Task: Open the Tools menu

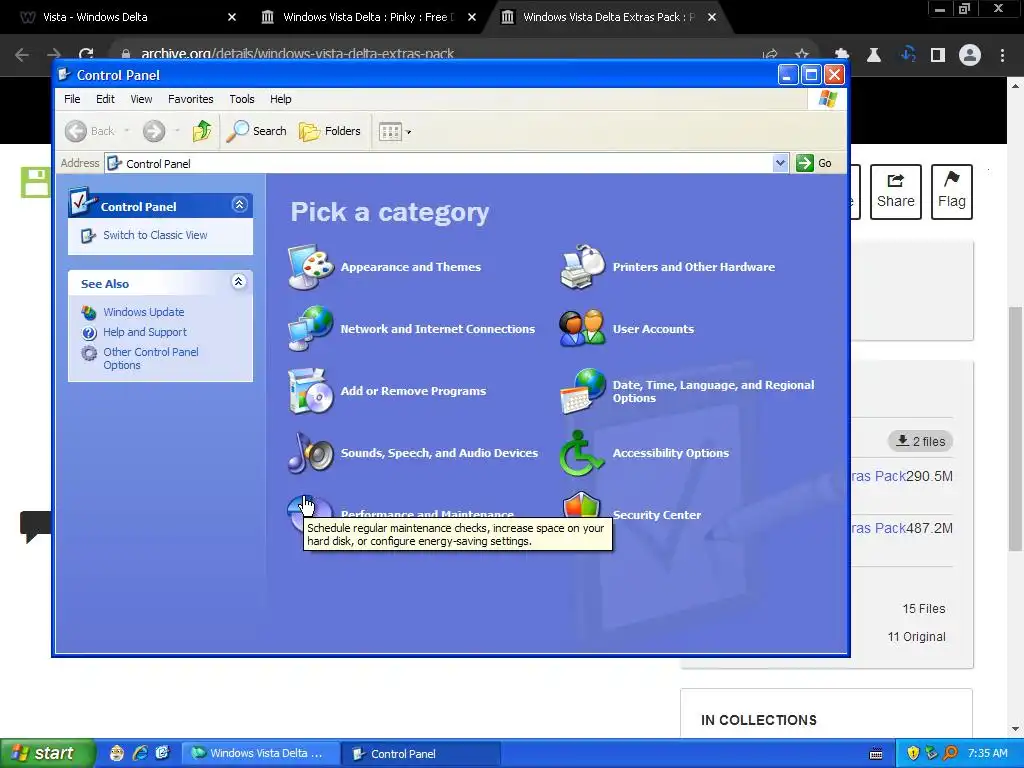Action: click(242, 99)
